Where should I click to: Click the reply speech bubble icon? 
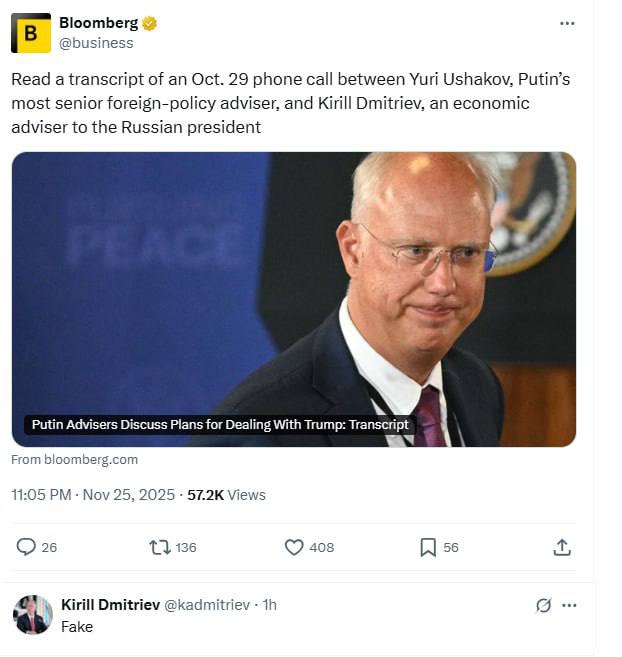pyautogui.click(x=27, y=547)
